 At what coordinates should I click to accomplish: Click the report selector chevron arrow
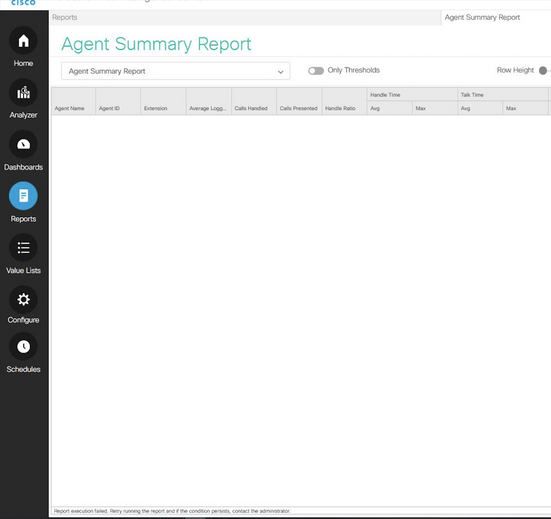click(x=280, y=72)
